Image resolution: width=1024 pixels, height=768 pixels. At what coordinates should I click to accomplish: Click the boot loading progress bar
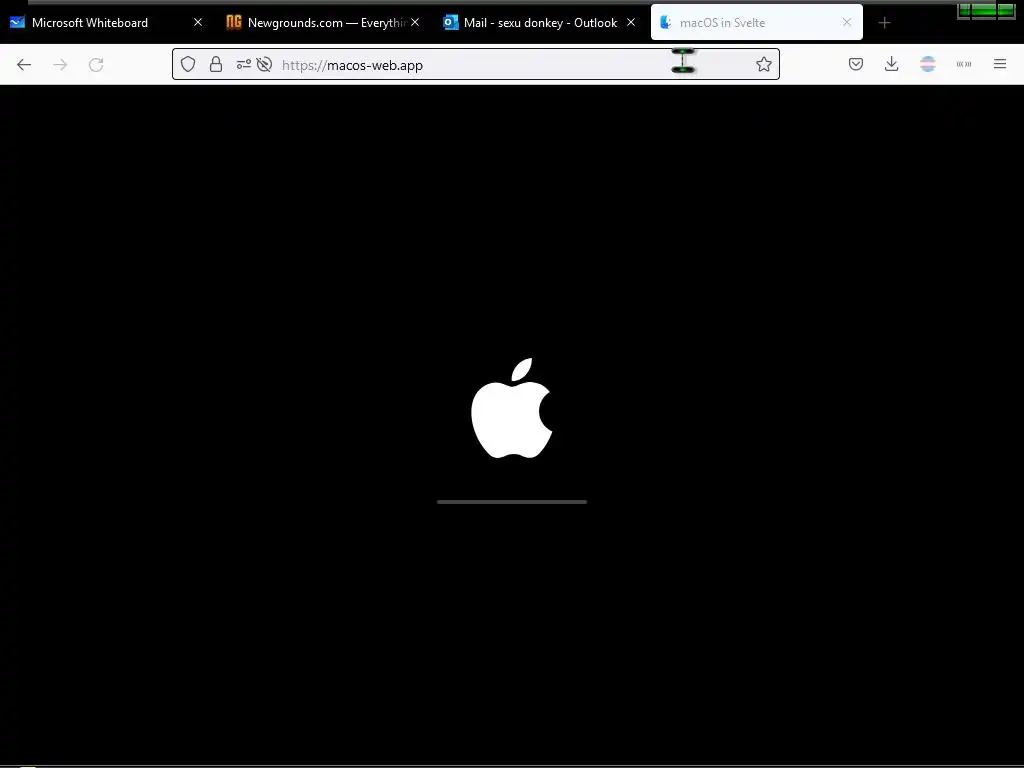pyautogui.click(x=512, y=502)
